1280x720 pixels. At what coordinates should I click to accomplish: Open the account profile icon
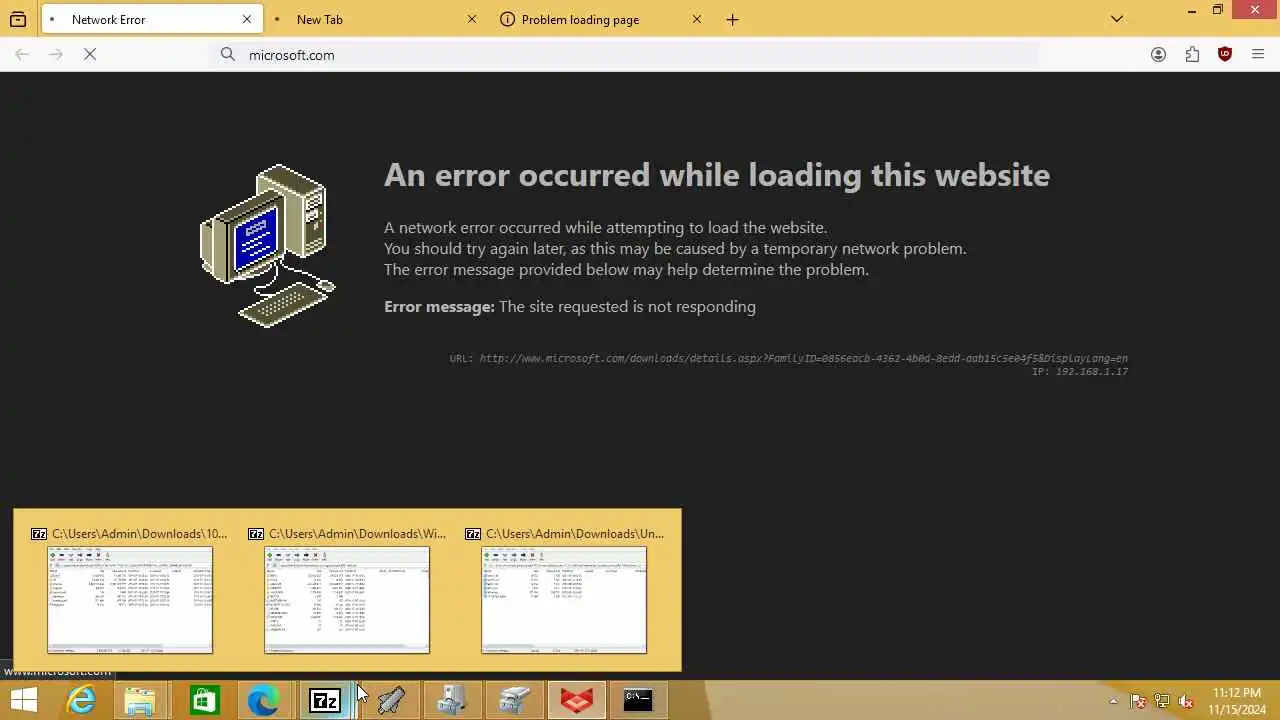coord(1158,55)
